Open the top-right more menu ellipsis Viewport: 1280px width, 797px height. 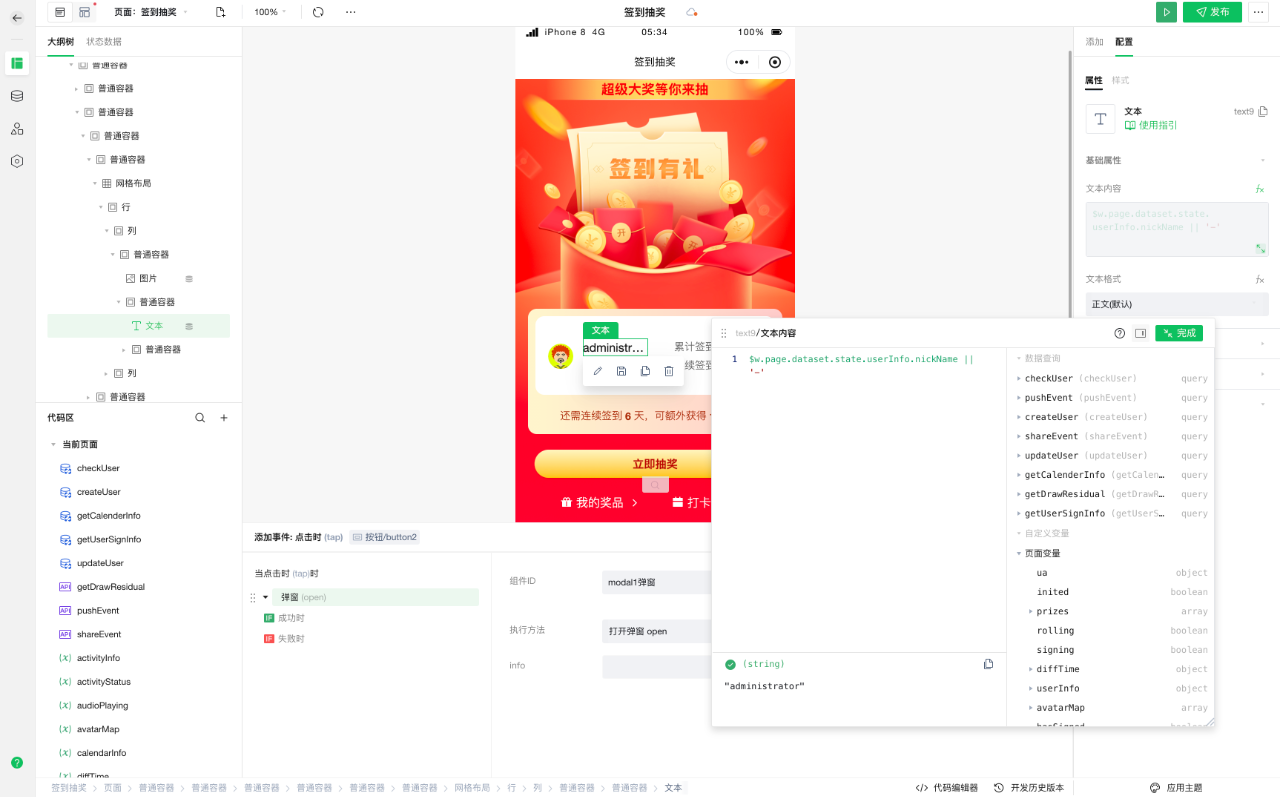point(1258,12)
